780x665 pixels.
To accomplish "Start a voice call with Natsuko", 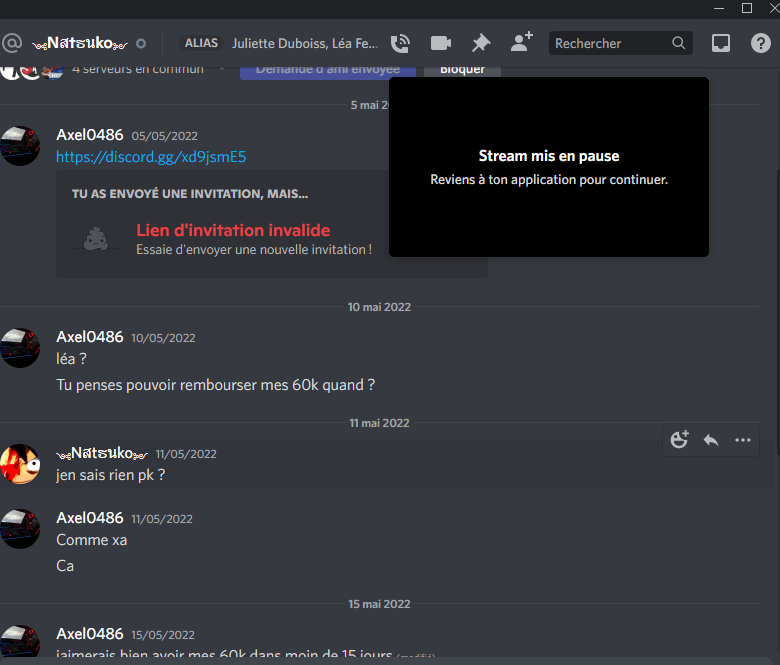I will (x=400, y=43).
